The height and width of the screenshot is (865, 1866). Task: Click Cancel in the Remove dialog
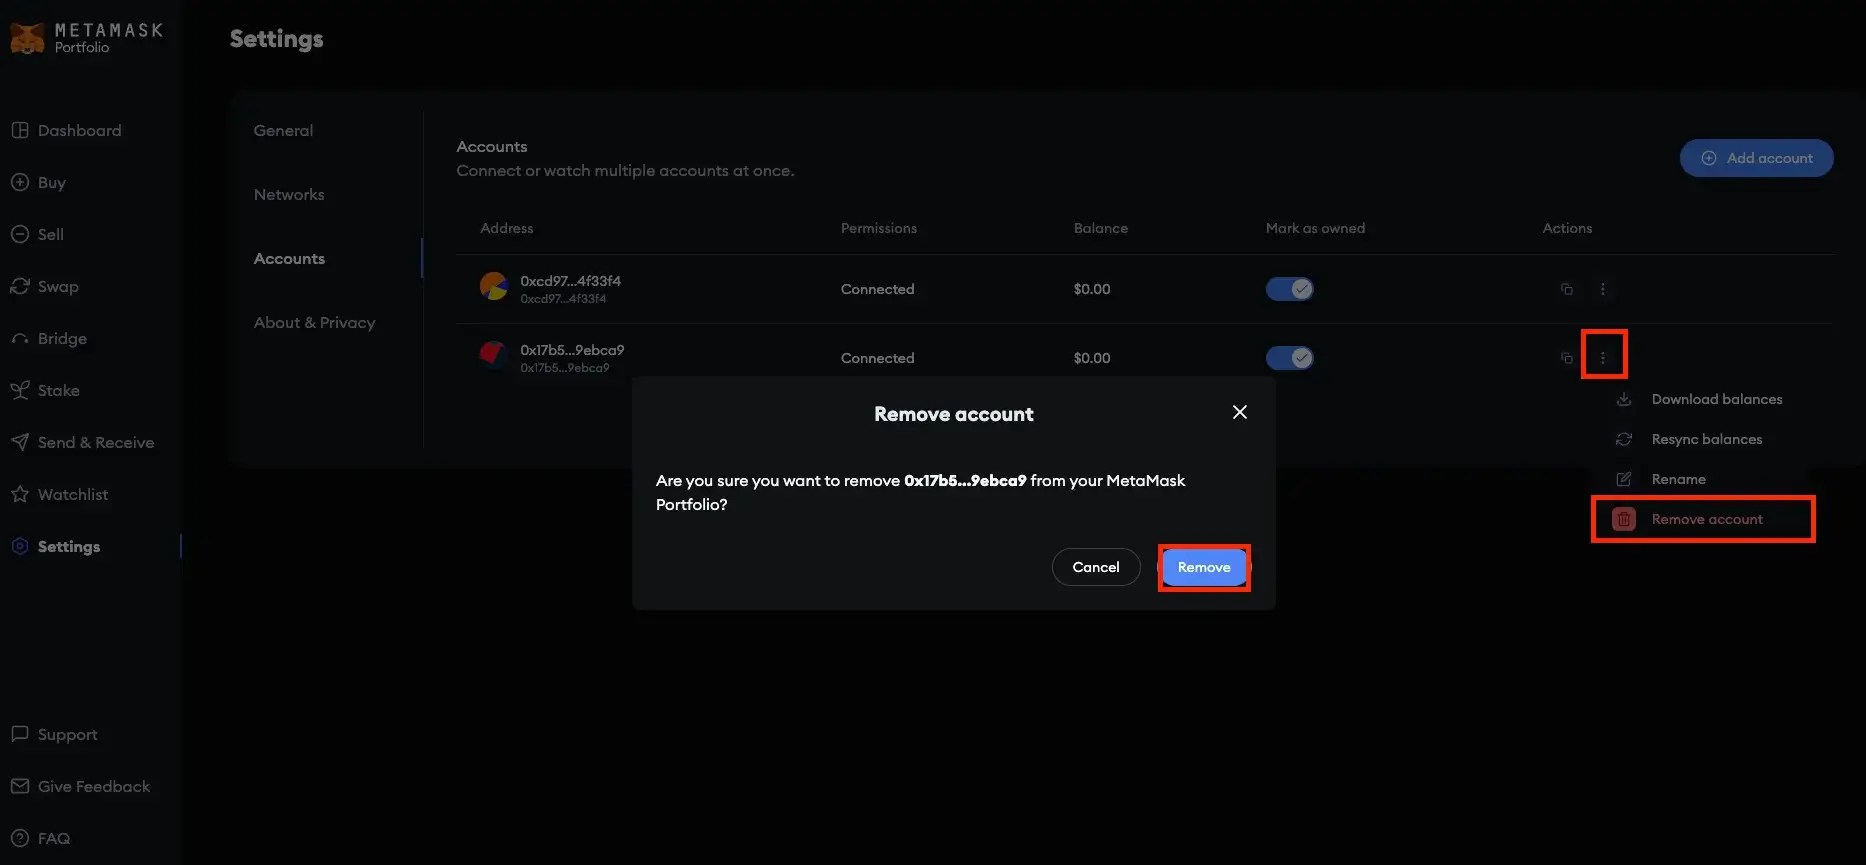click(1096, 567)
